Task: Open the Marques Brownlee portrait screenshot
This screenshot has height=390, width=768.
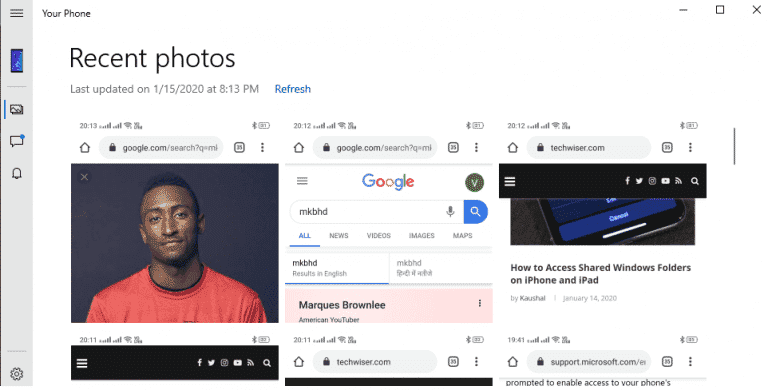Action: 175,221
